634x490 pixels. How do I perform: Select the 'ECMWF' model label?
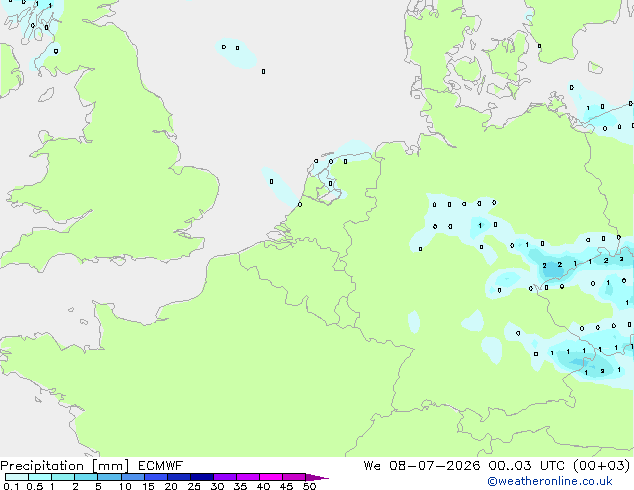tap(161, 466)
